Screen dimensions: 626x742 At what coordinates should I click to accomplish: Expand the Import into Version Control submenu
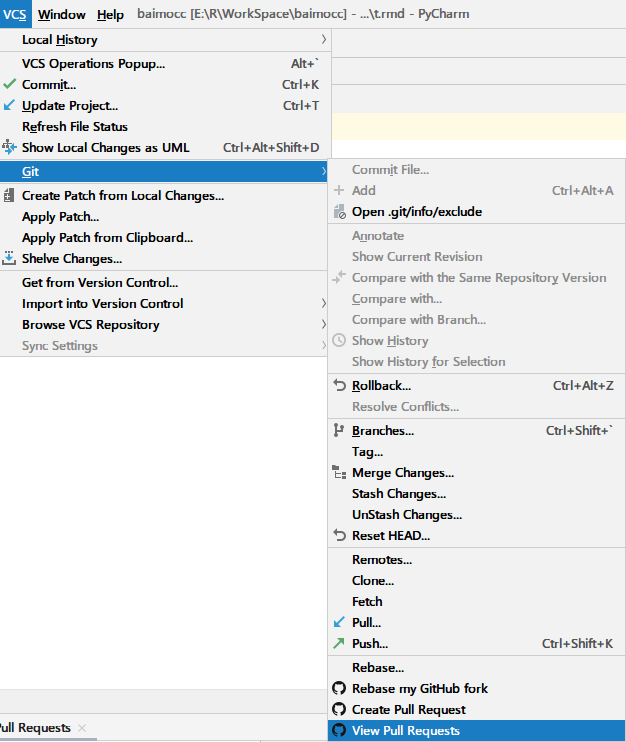tap(324, 303)
